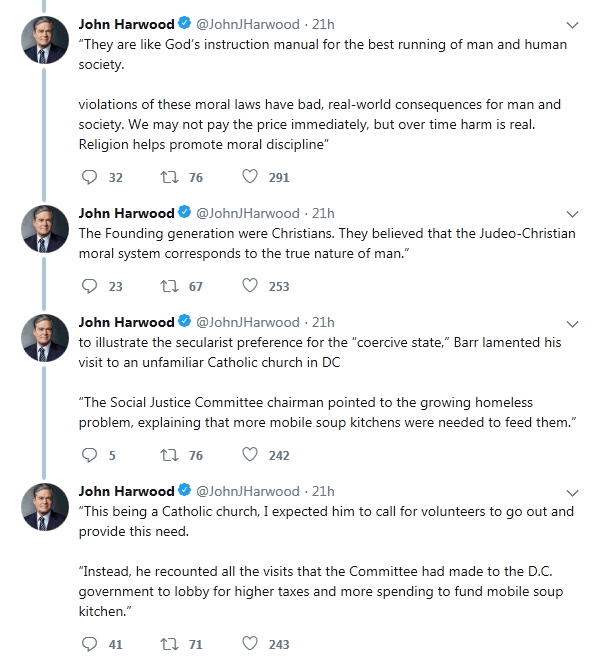
Task: Reply to the tweet with 5 replies
Action: pyautogui.click(x=89, y=455)
